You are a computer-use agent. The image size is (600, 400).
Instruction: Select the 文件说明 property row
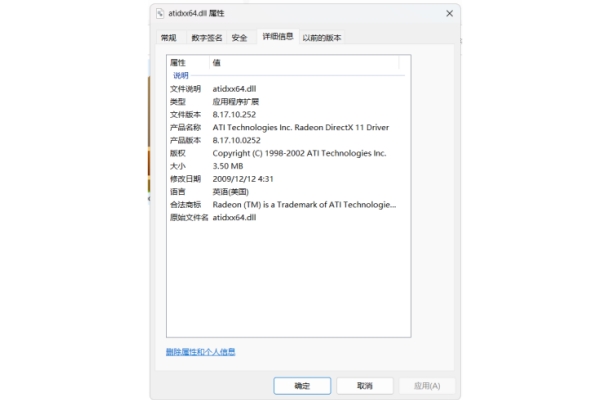click(x=186, y=89)
